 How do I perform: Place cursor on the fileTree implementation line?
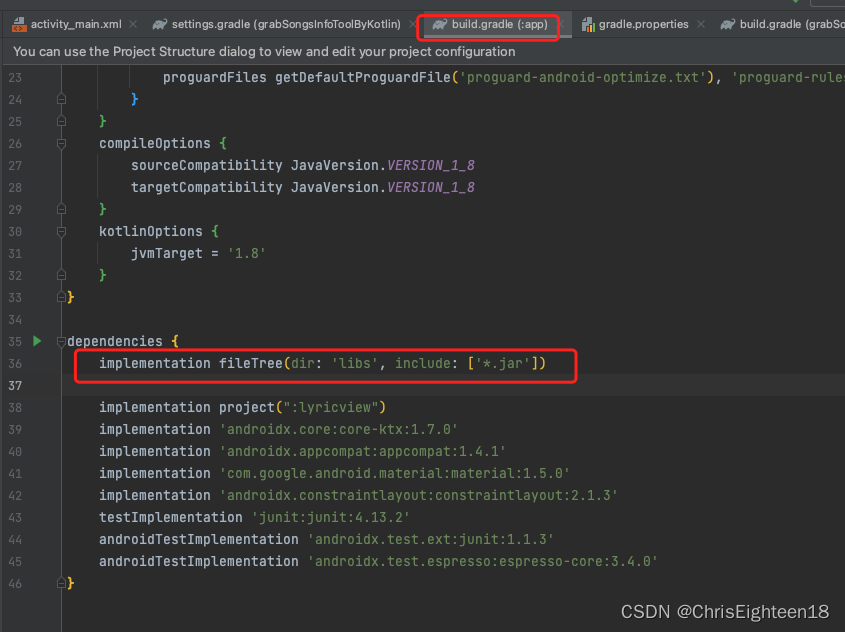tap(322, 364)
